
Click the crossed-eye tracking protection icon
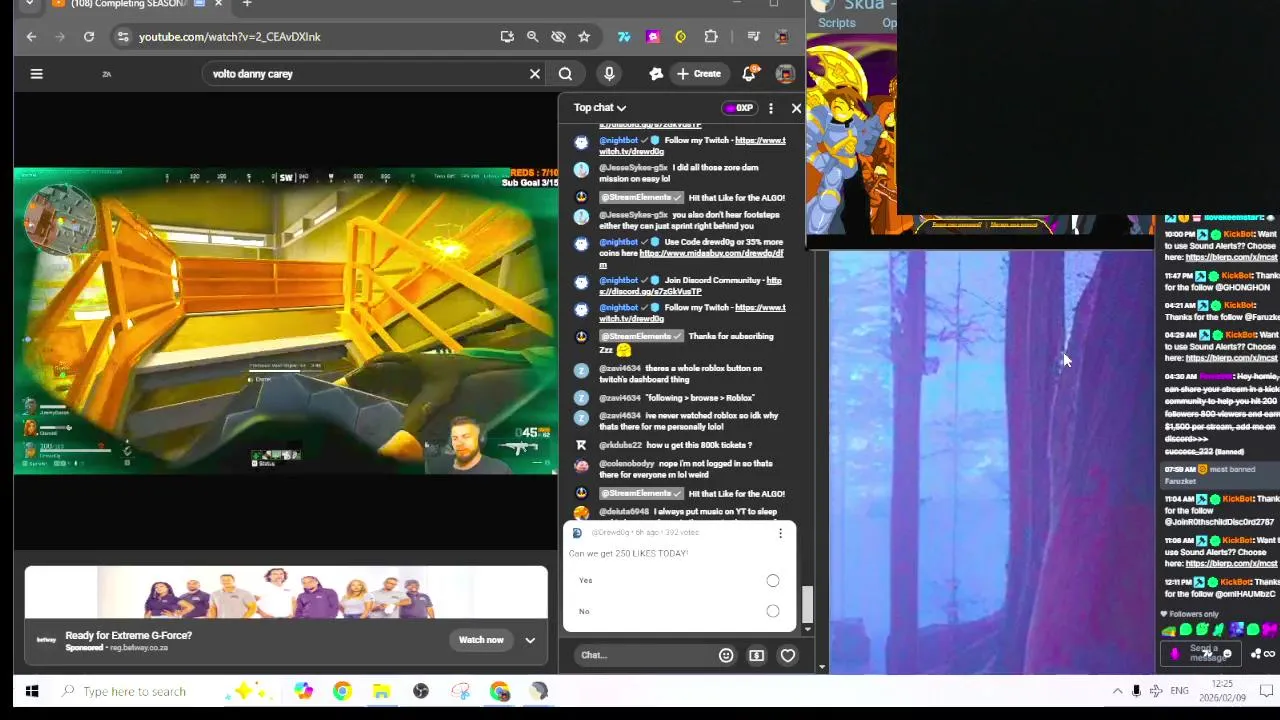(x=558, y=37)
